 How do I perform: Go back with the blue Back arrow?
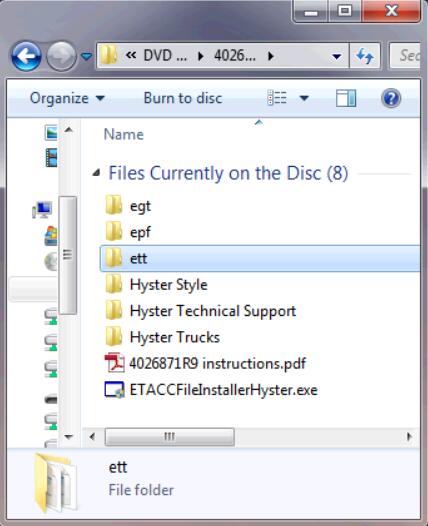coord(26,56)
